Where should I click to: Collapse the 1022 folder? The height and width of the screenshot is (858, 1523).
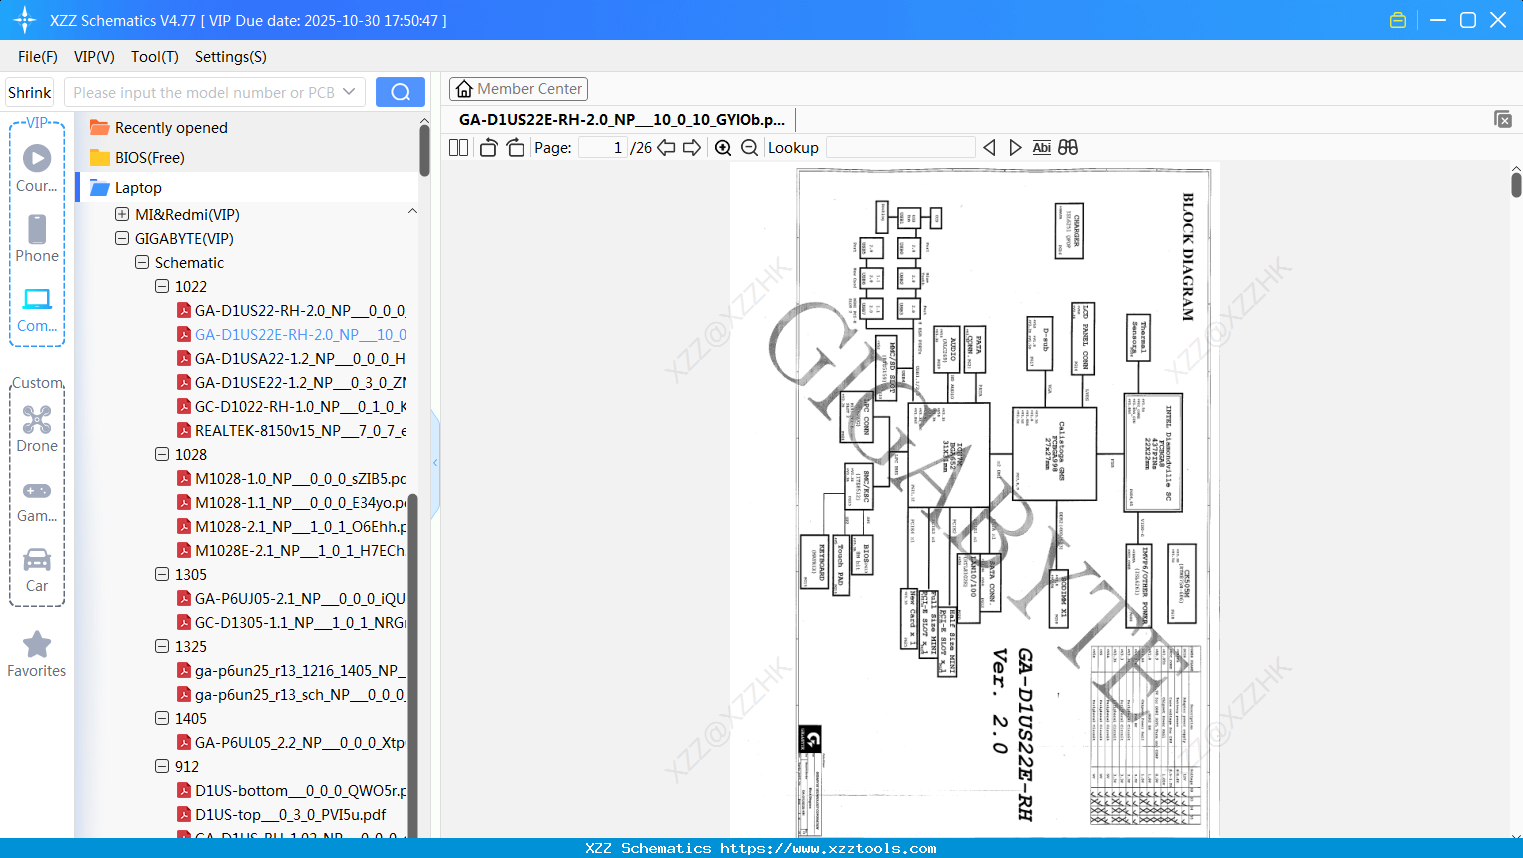coord(162,286)
